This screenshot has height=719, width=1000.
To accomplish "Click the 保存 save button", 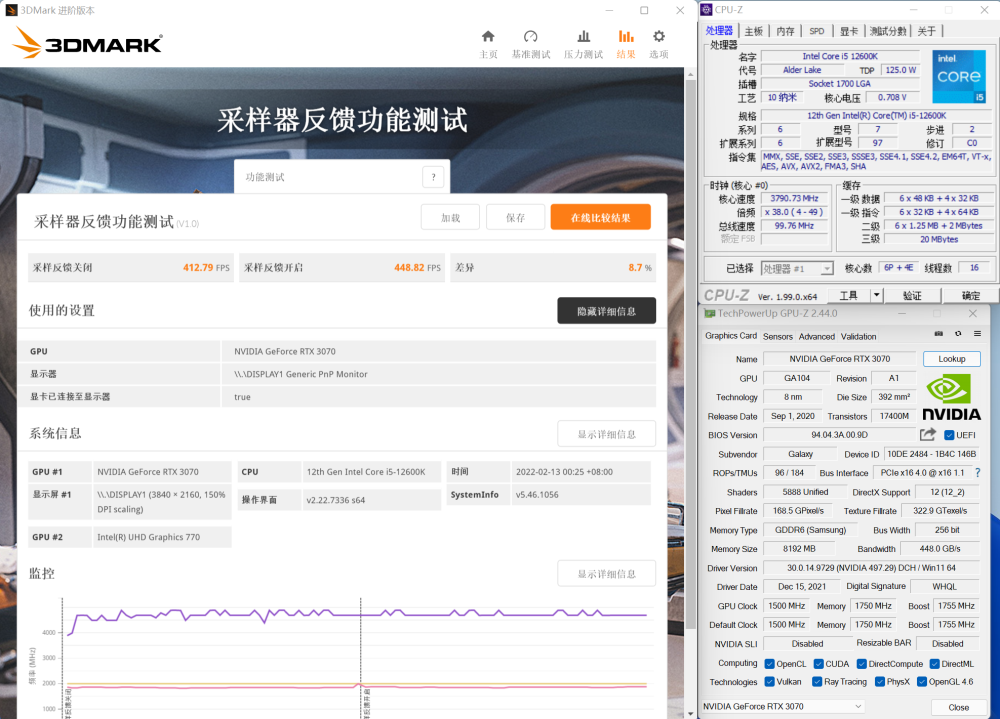I will click(515, 218).
